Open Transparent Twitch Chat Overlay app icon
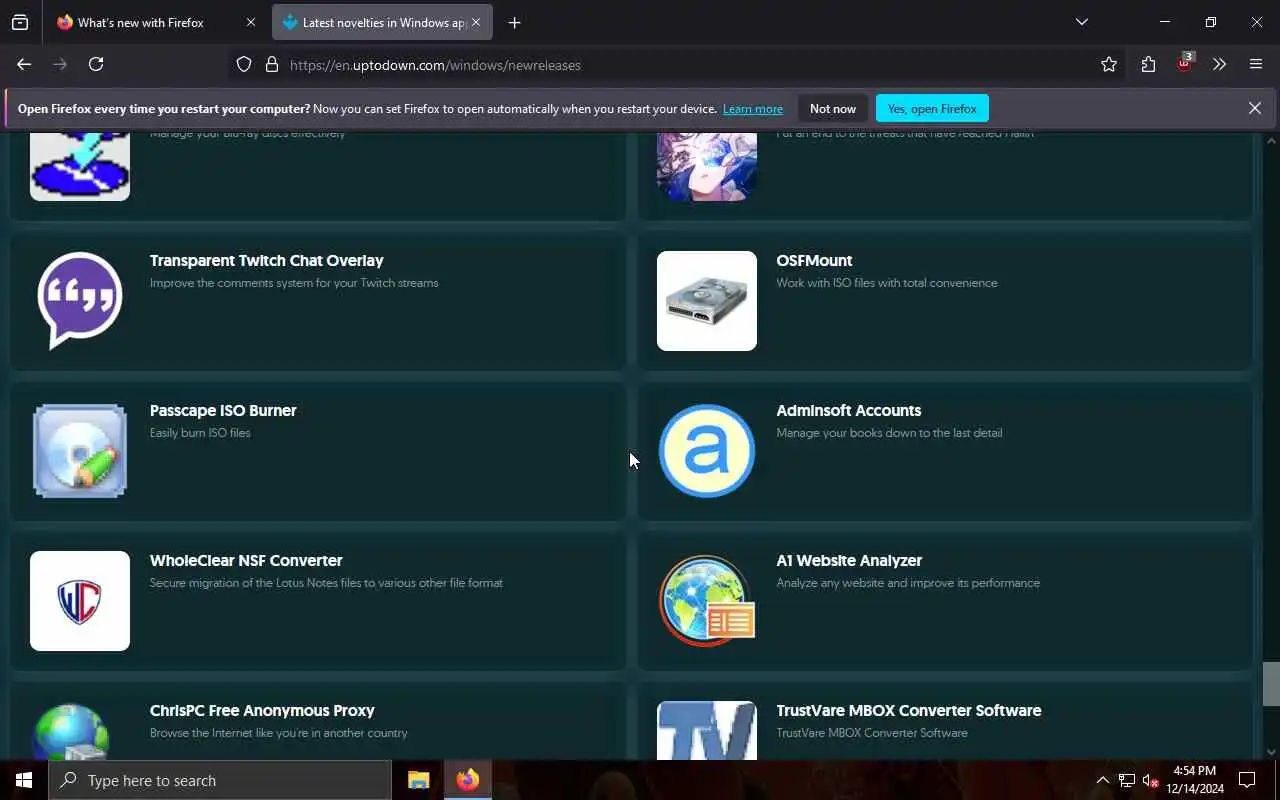Image resolution: width=1280 pixels, height=800 pixels. pyautogui.click(x=80, y=301)
